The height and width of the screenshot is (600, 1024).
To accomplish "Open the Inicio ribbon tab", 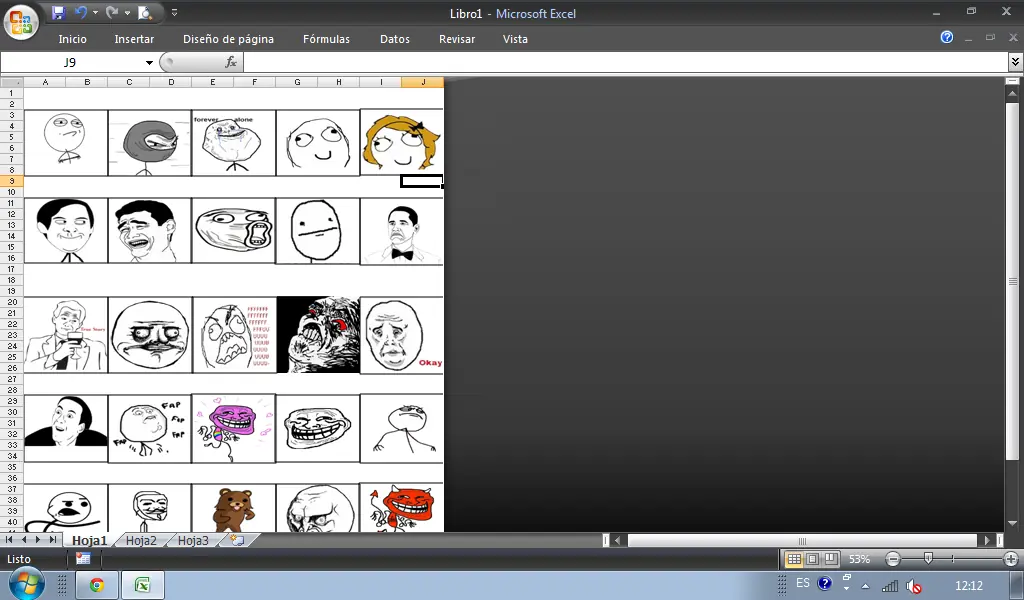I will click(x=72, y=39).
